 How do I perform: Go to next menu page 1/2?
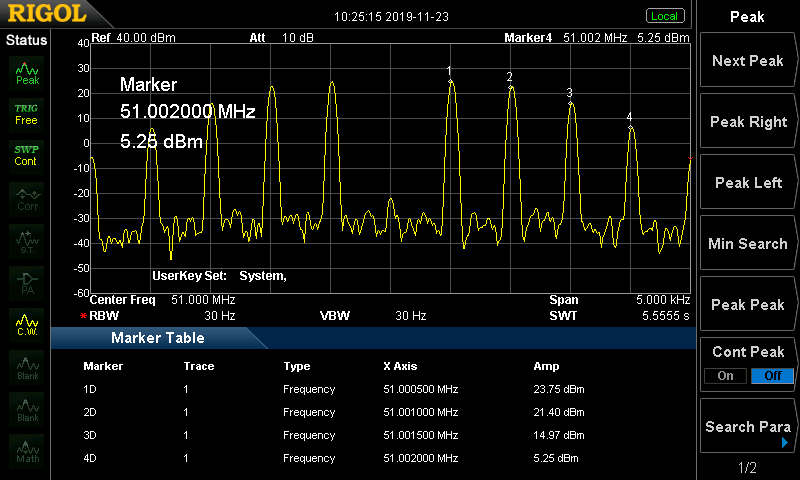pos(747,467)
